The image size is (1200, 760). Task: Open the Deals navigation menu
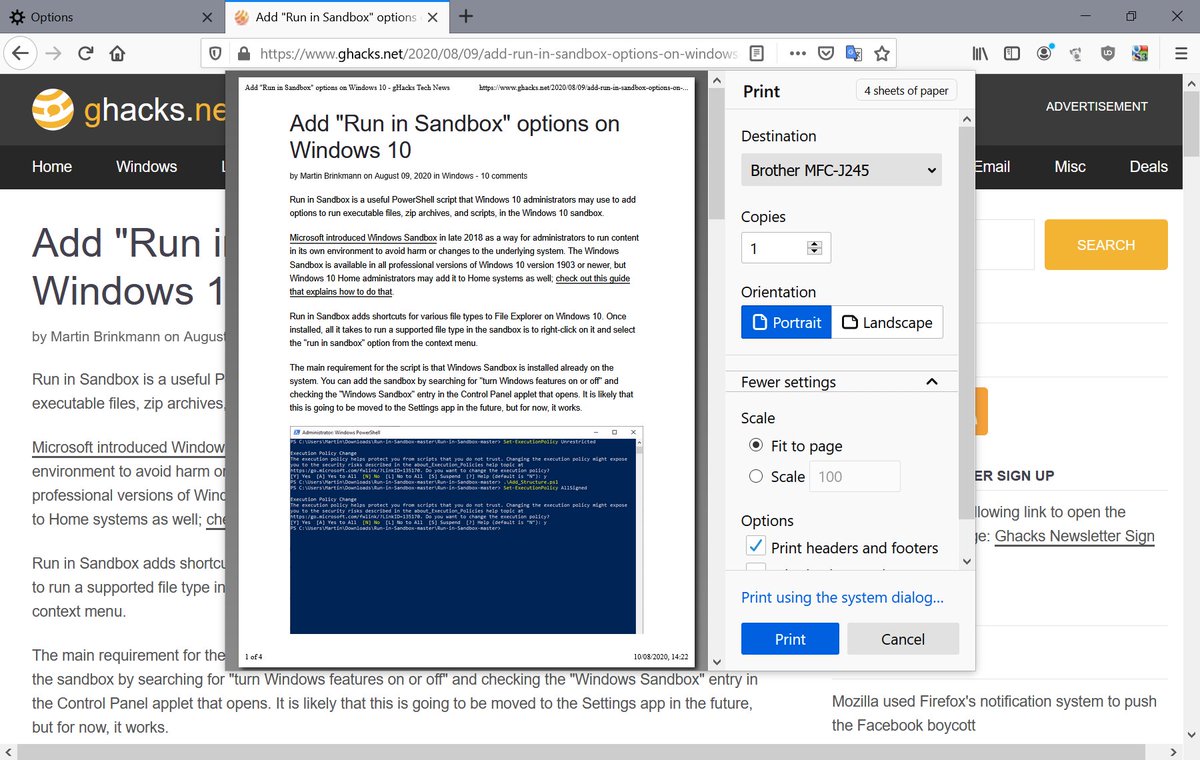point(1149,167)
